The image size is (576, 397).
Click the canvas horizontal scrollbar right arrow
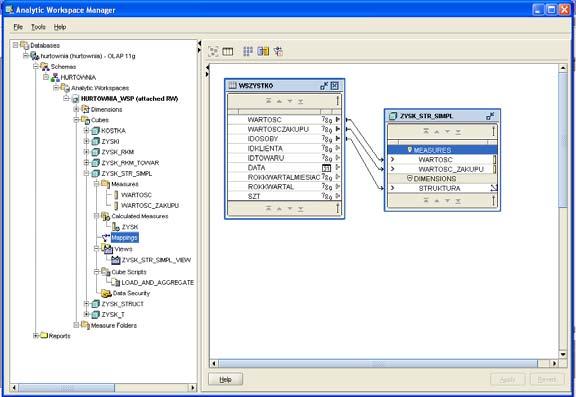point(554,364)
